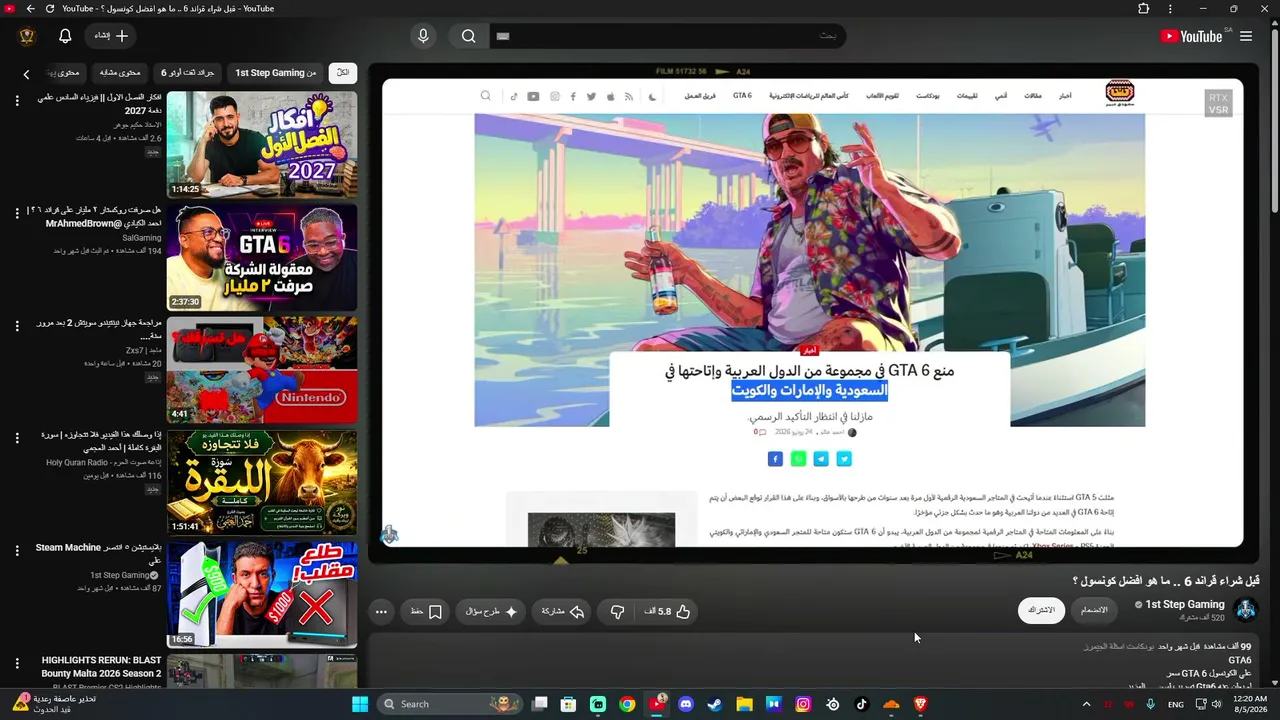Click the Subscribe (الاشتراك) button
The image size is (1280, 720).
[x=1041, y=610]
